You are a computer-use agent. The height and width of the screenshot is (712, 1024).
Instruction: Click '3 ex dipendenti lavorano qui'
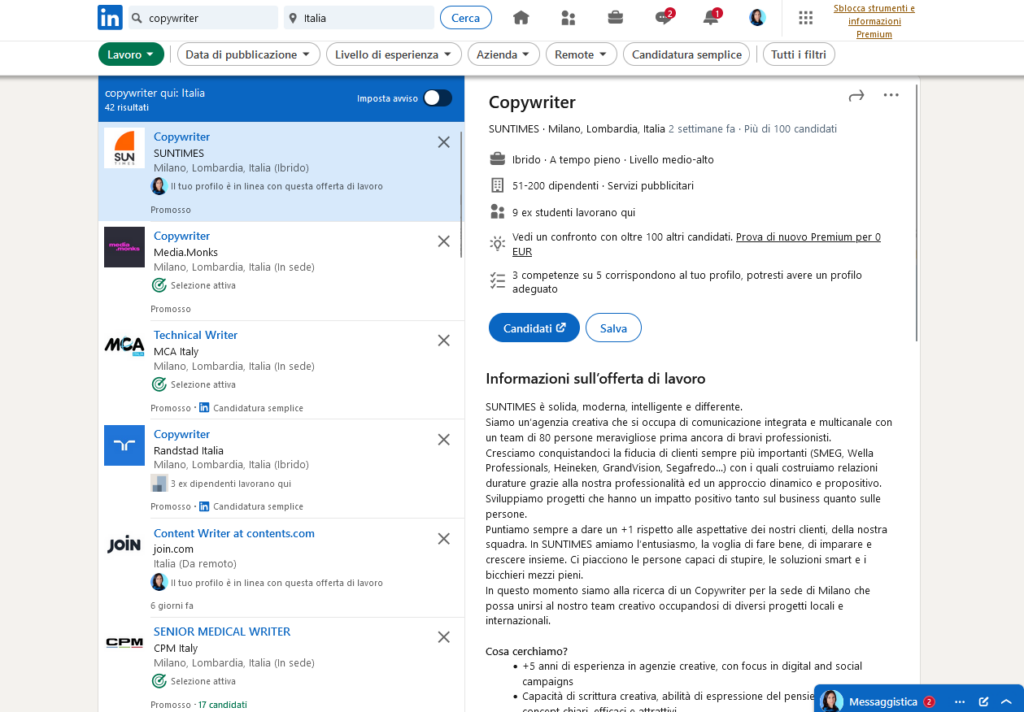coord(231,483)
